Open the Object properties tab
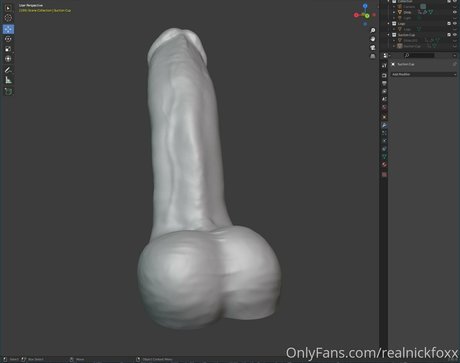 click(x=384, y=117)
